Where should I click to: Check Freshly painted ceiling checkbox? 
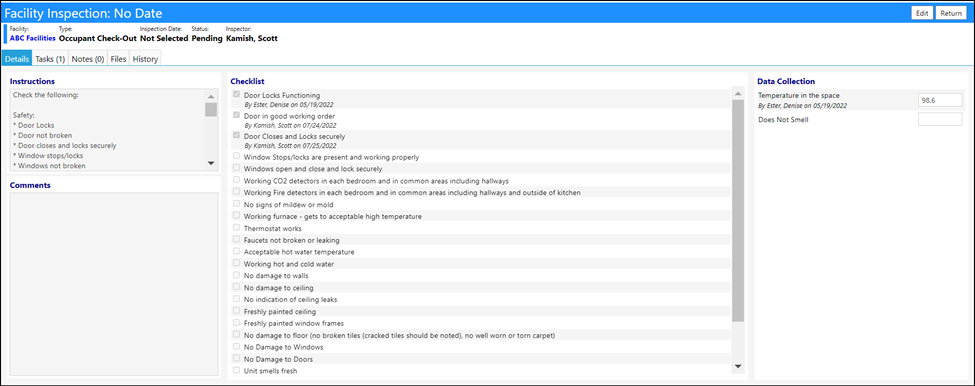pyautogui.click(x=236, y=310)
